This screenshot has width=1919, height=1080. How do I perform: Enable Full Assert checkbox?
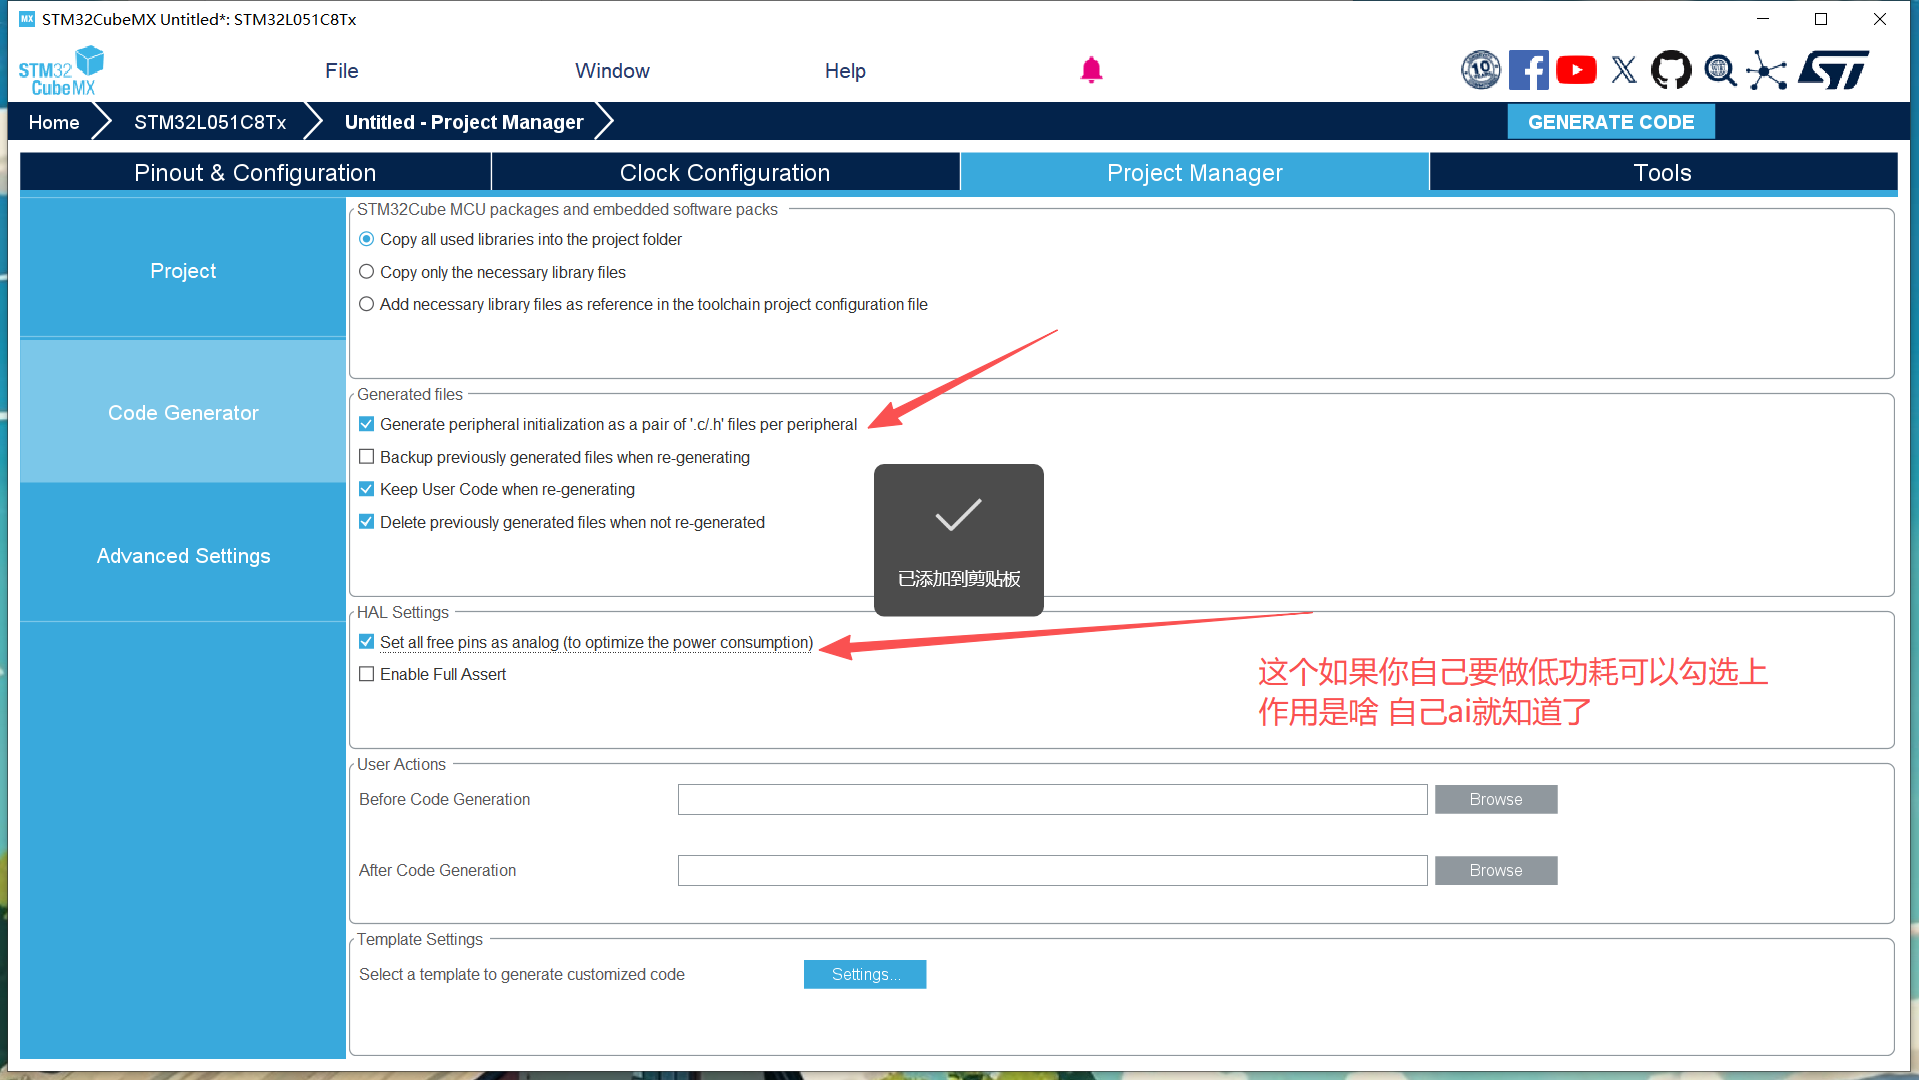(367, 674)
